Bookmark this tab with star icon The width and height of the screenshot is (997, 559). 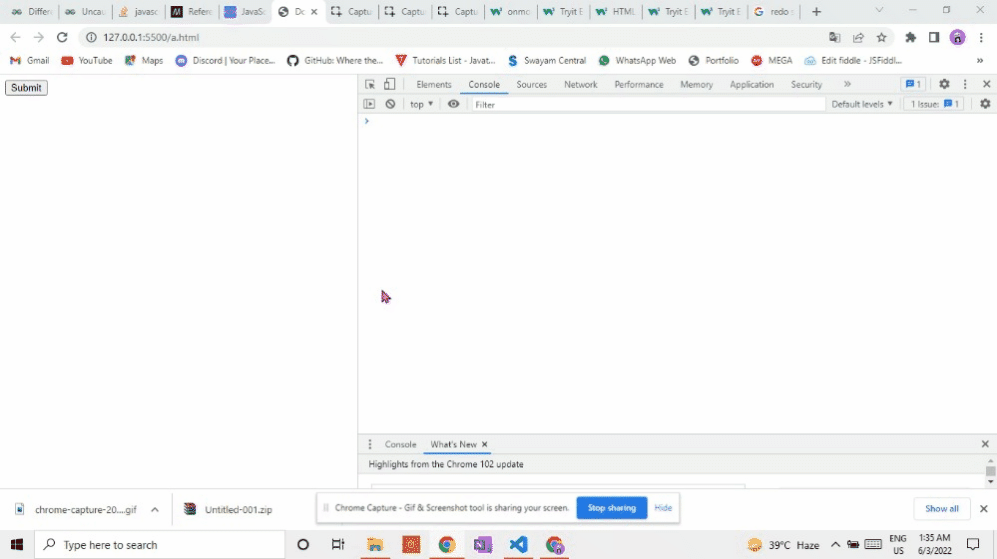[x=881, y=38]
